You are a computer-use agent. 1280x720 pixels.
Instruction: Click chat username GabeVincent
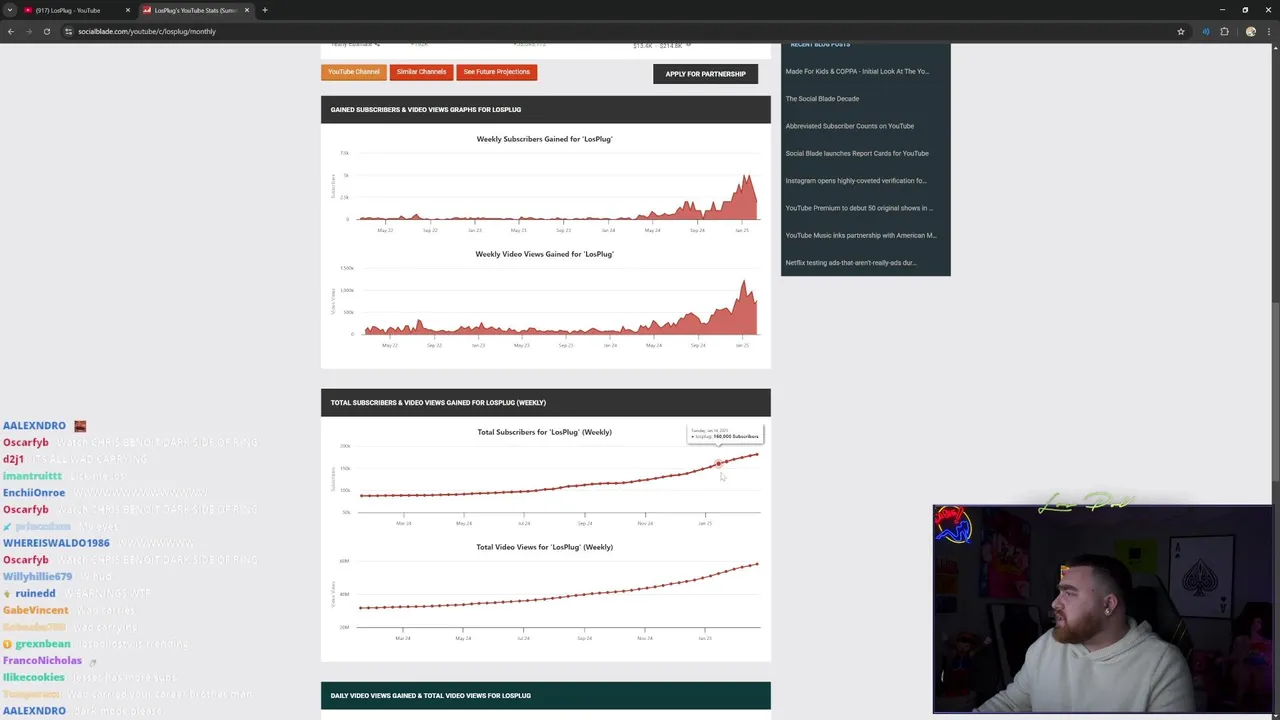click(35, 610)
